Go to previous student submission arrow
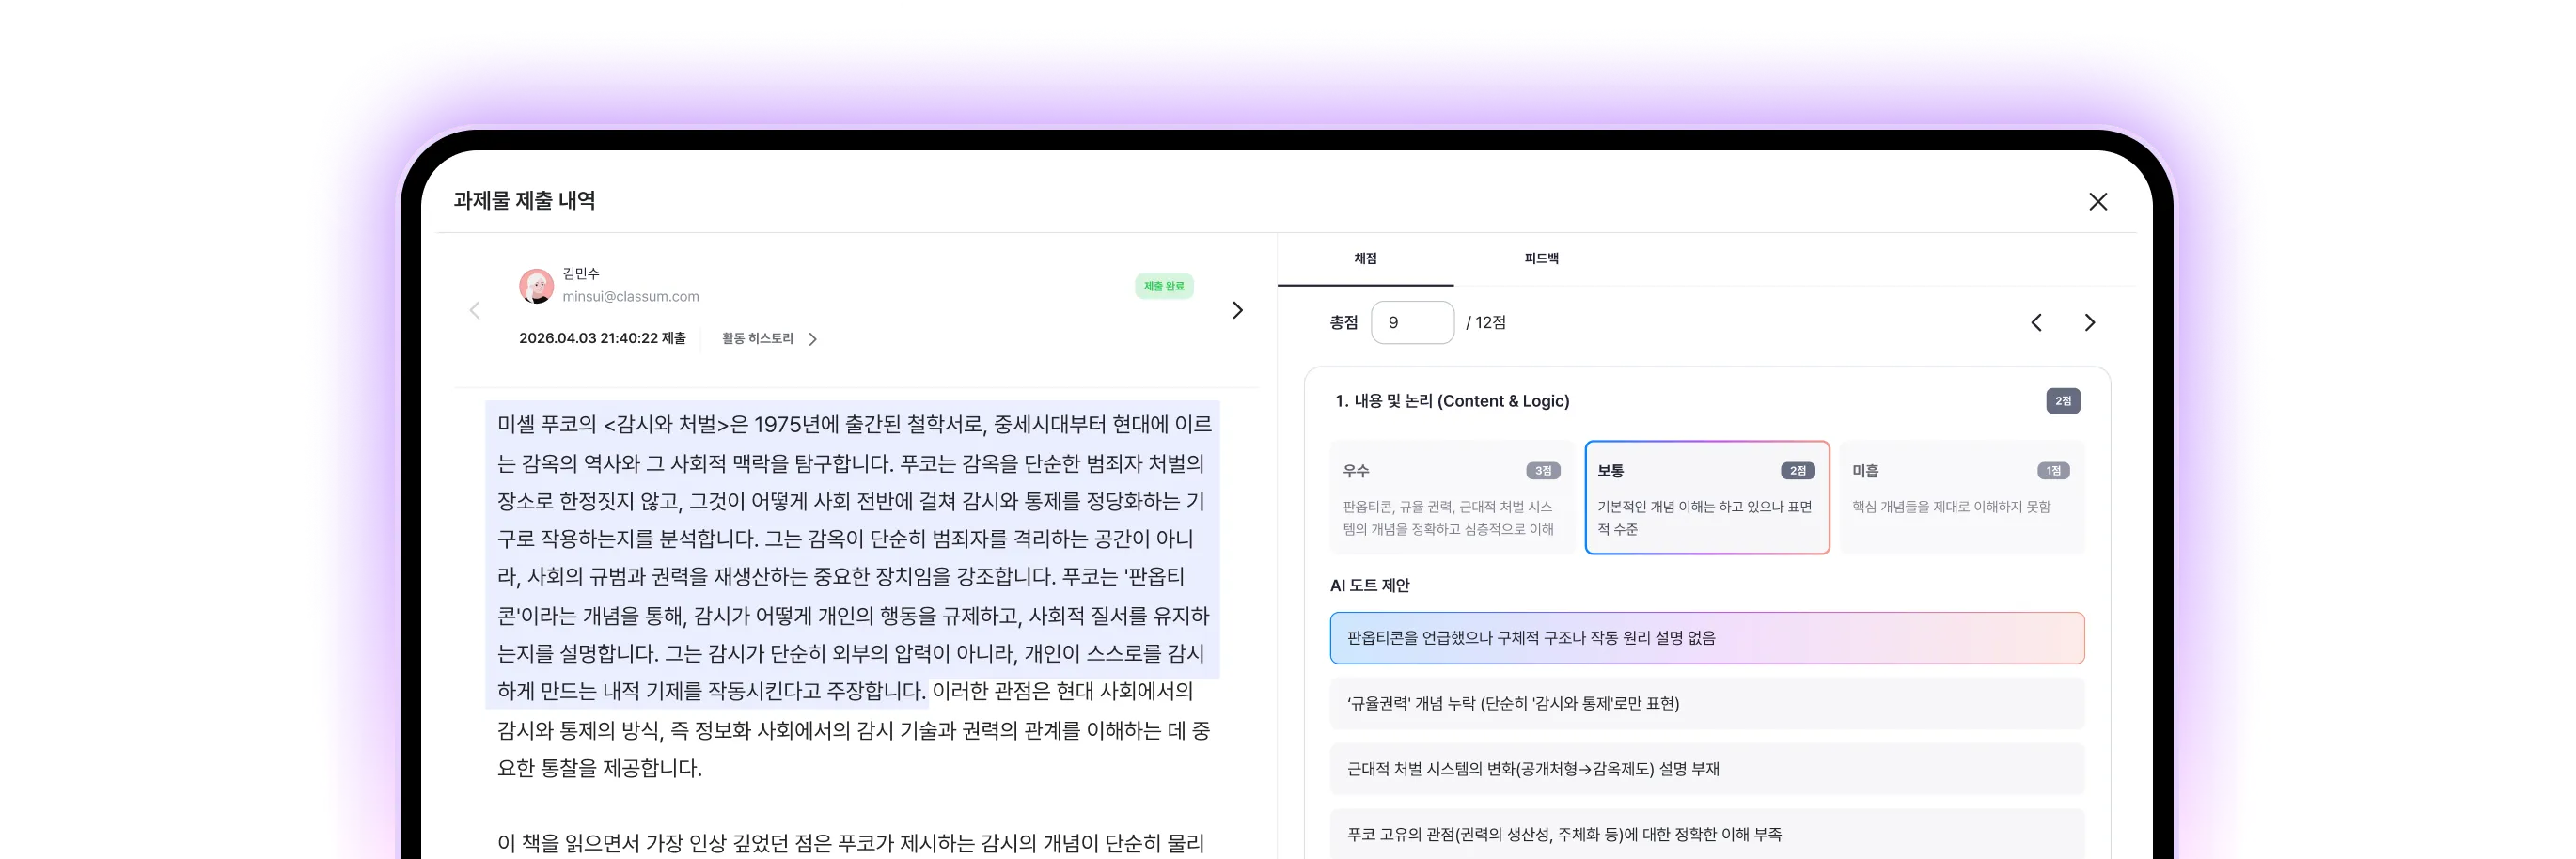The image size is (2576, 859). click(475, 311)
